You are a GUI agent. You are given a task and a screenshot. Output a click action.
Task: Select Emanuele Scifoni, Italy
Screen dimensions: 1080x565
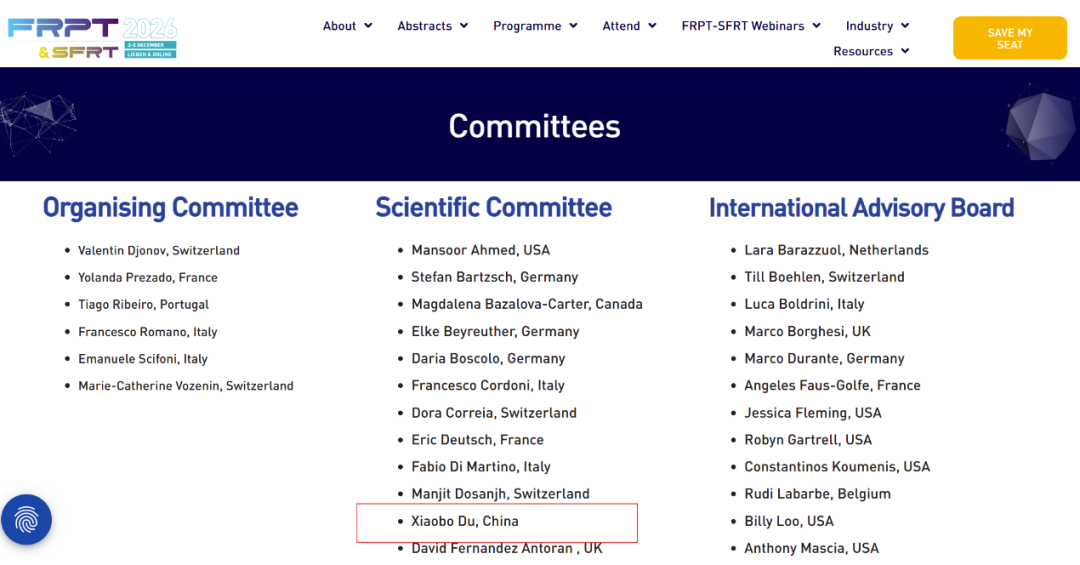click(x=143, y=358)
